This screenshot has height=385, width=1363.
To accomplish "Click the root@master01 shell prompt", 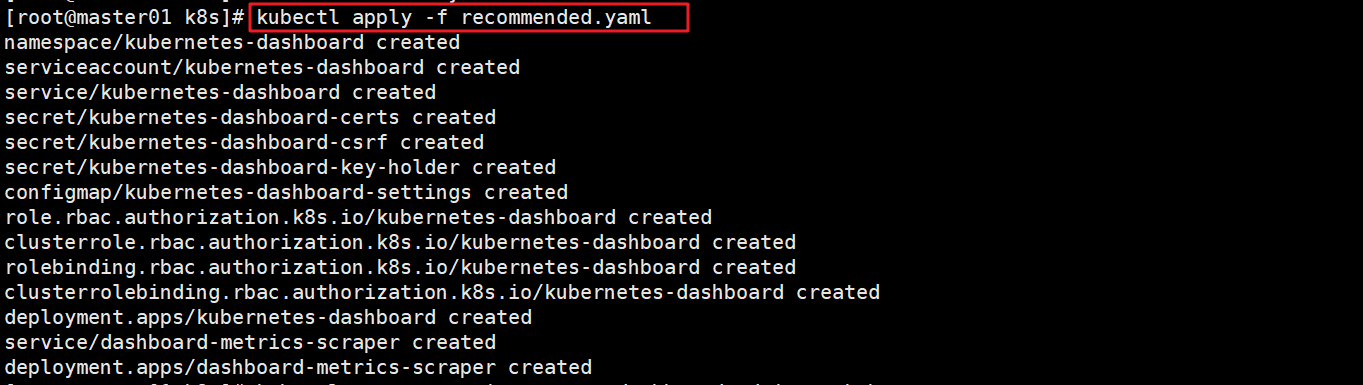I will click(x=125, y=17).
